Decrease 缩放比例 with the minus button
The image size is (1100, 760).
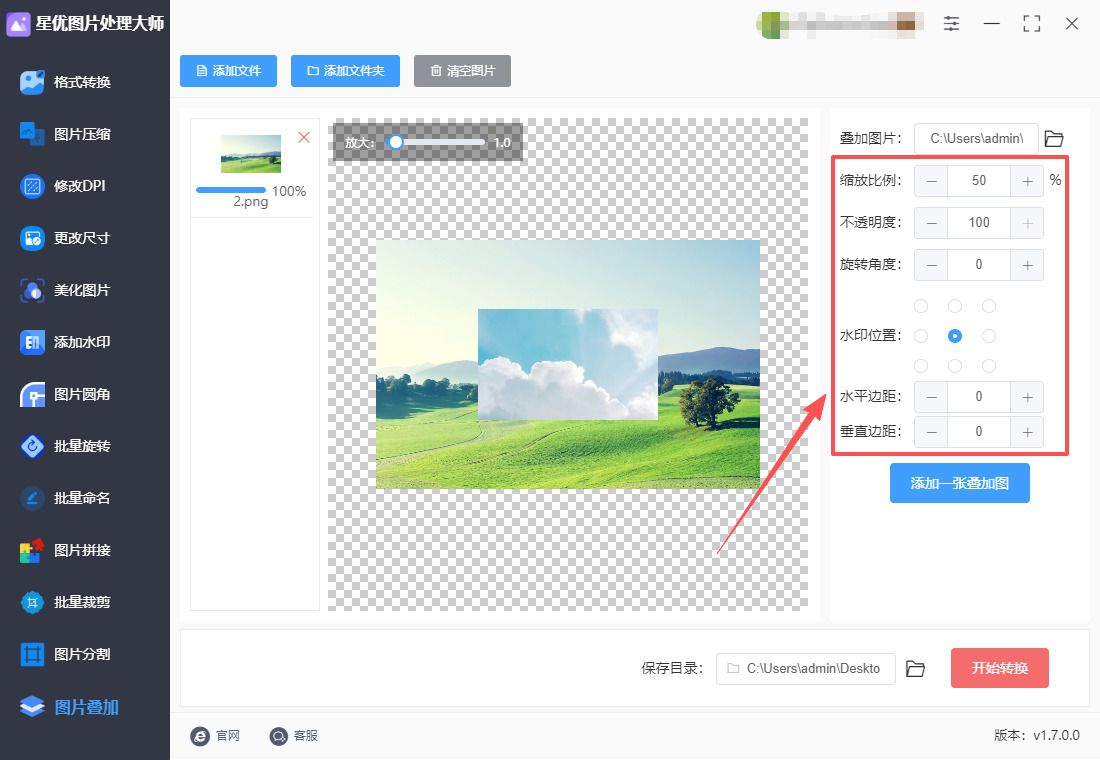(x=931, y=181)
